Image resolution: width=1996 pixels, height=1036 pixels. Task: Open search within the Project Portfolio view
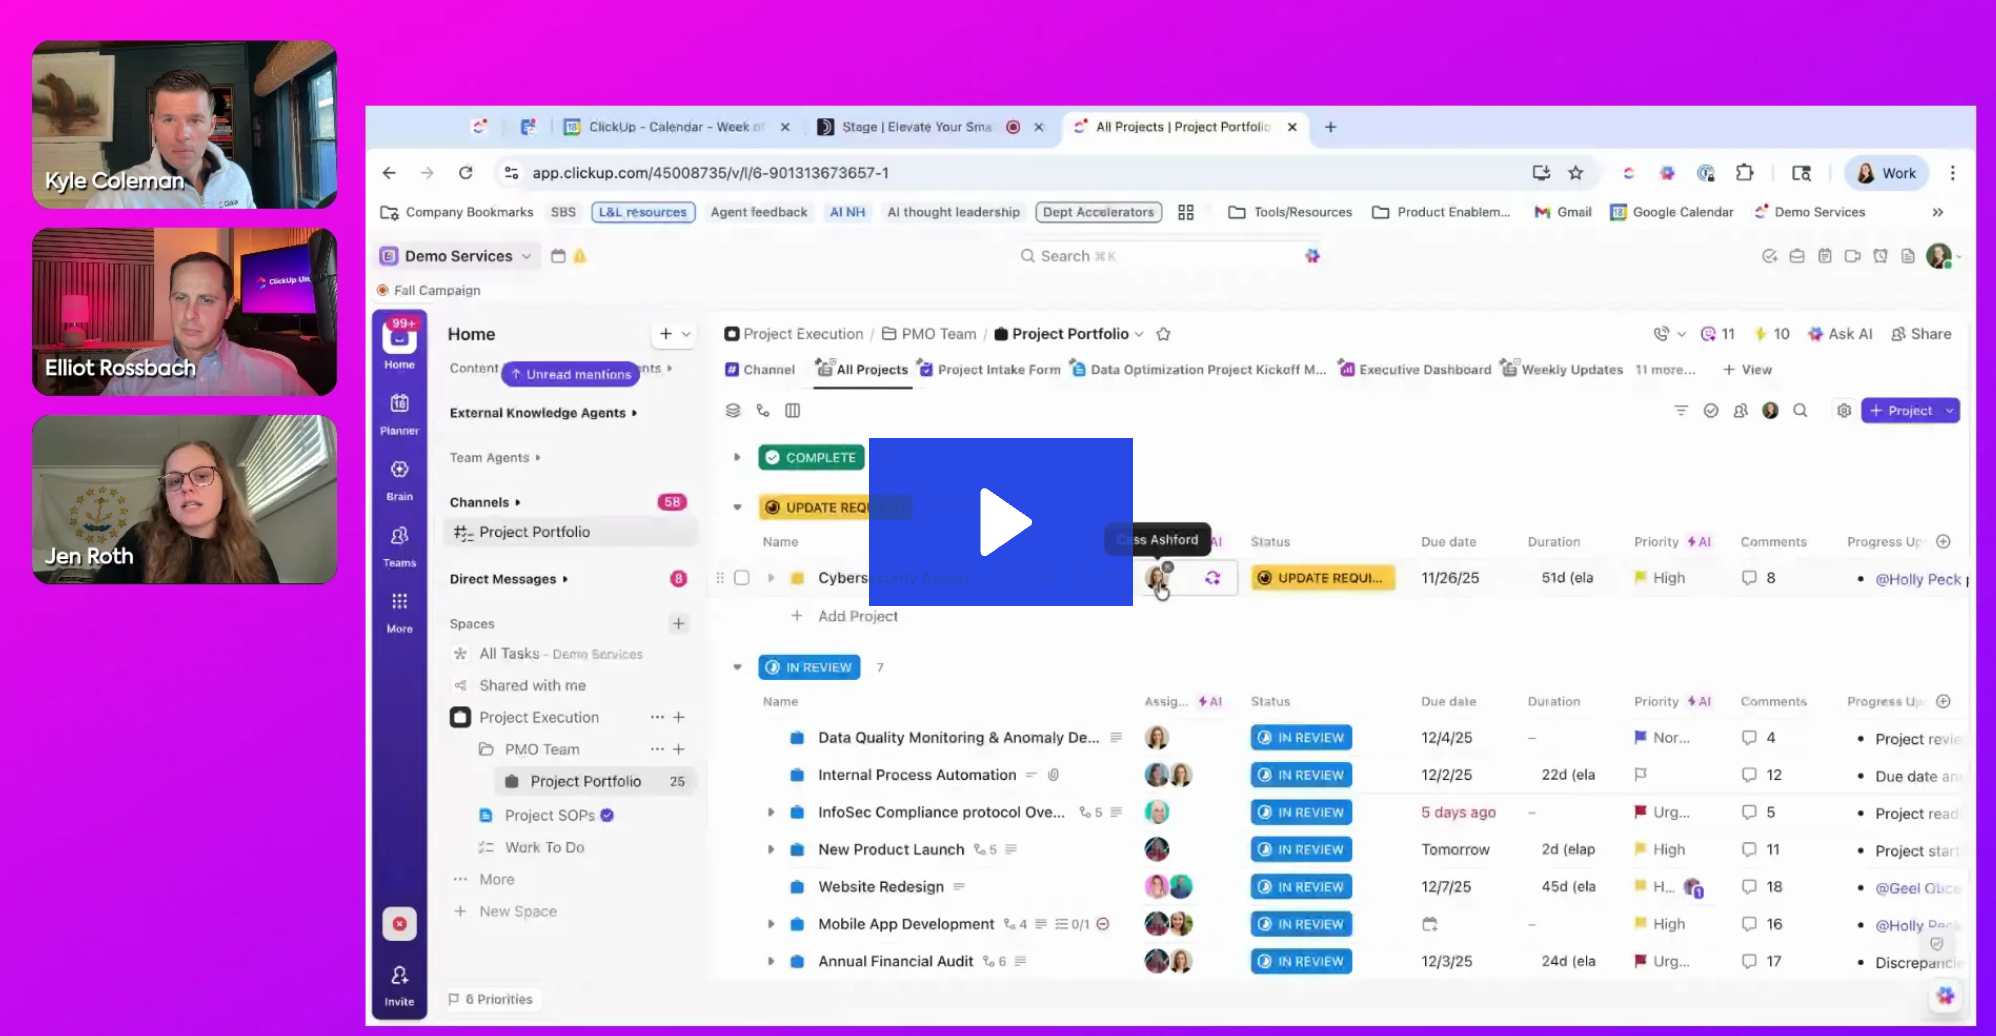1800,410
